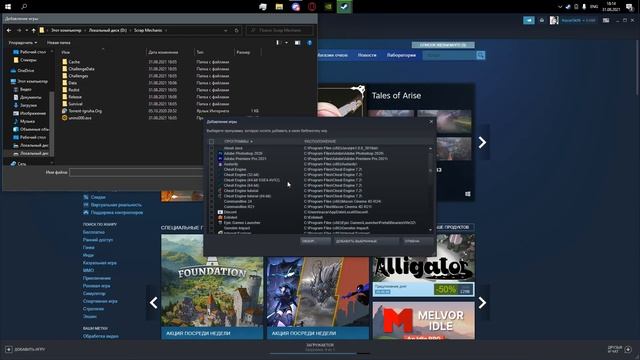Open the News tab in Steam store
Screen dimensions: 640x360
coord(367,55)
